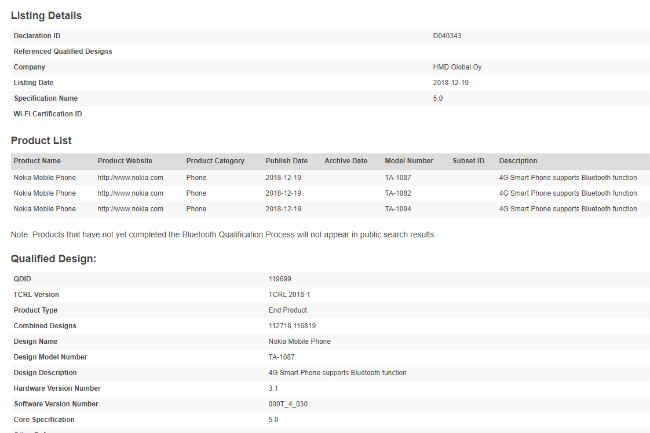The width and height of the screenshot is (650, 433).
Task: Open the nokia.com link in the TA-1087 row
Action: [130, 177]
